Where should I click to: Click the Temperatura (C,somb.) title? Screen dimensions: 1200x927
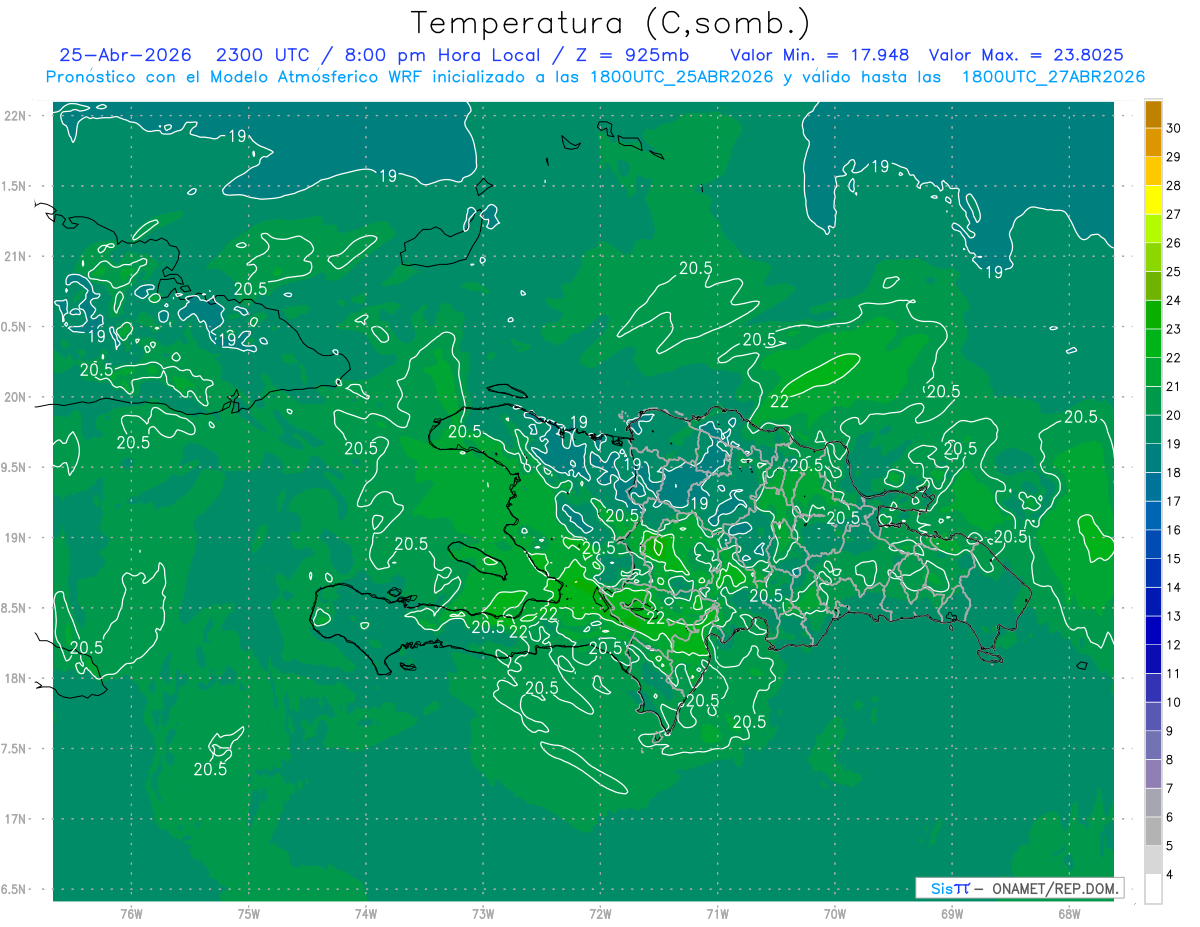[610, 23]
